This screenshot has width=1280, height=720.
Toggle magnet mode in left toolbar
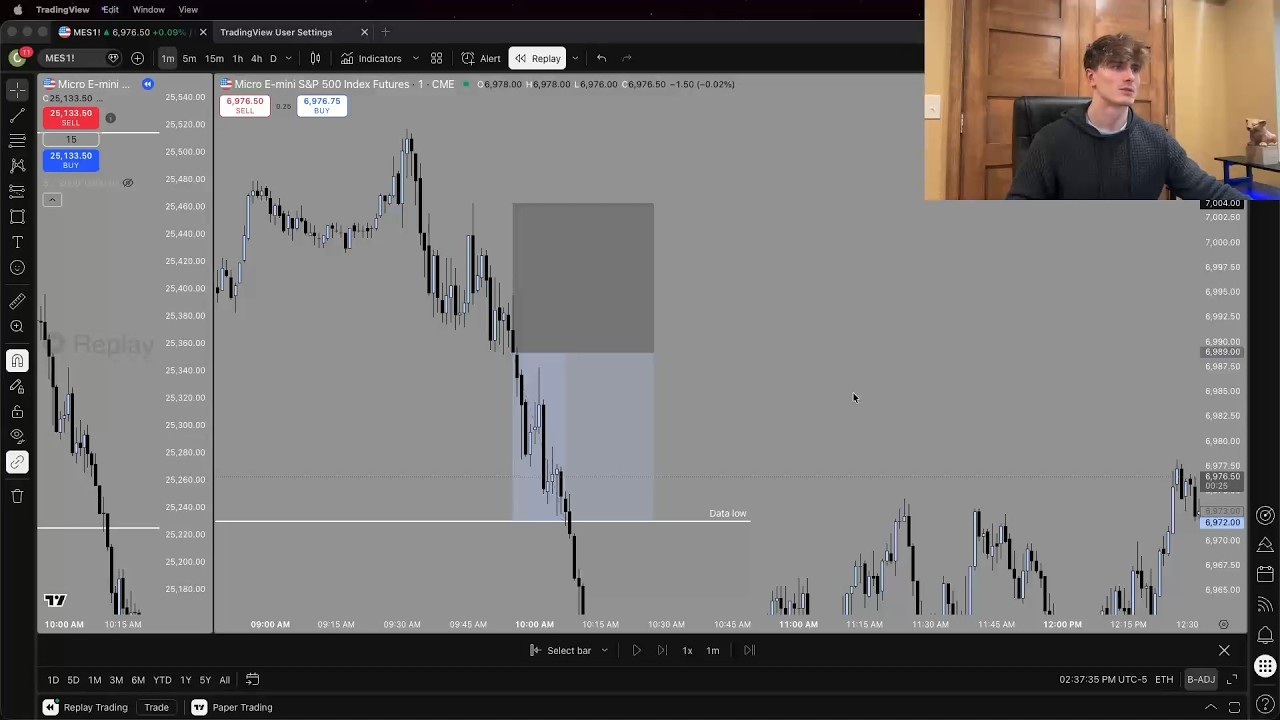17,361
